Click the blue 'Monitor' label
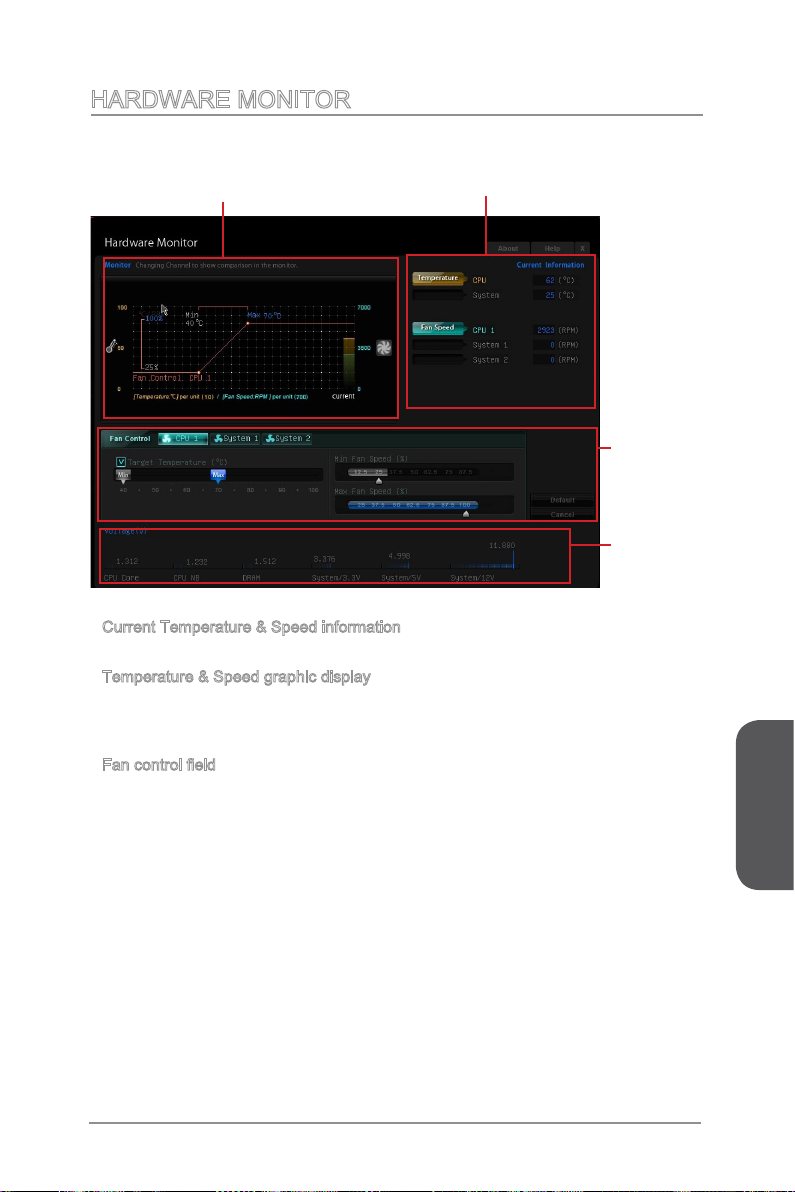The width and height of the screenshot is (795, 1192). (118, 265)
